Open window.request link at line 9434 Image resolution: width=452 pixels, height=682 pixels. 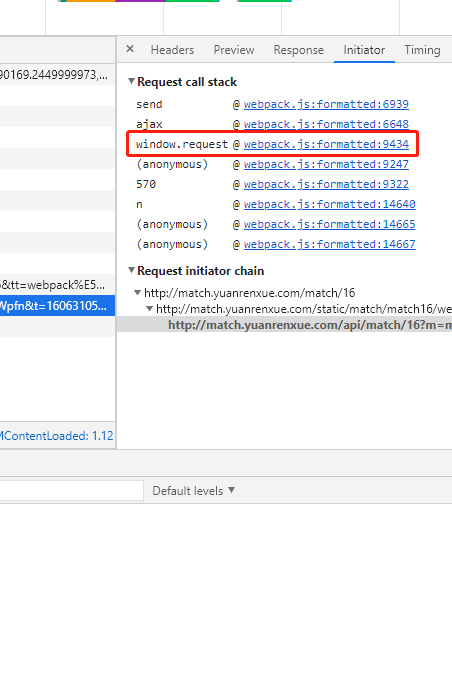point(326,144)
